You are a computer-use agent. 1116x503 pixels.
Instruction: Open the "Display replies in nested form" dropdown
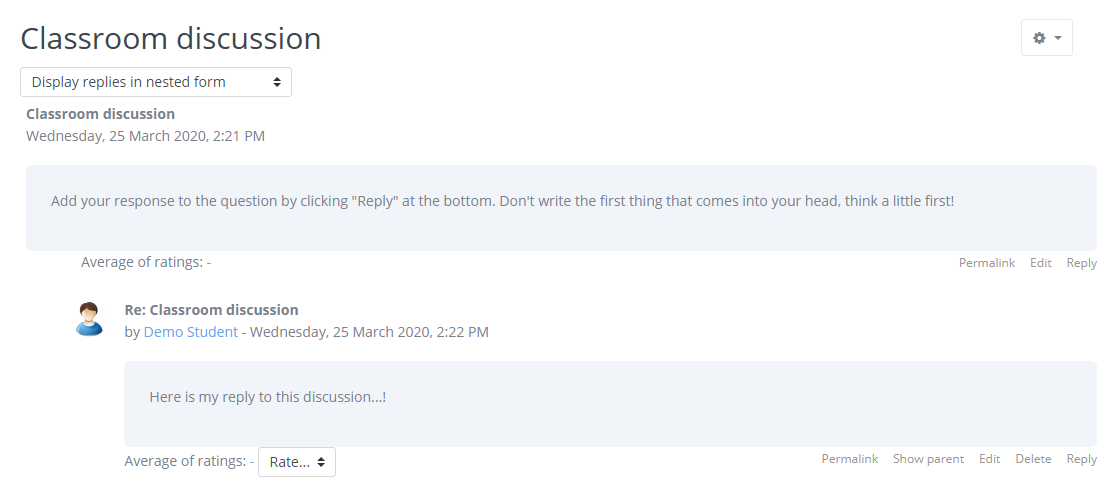[x=156, y=82]
